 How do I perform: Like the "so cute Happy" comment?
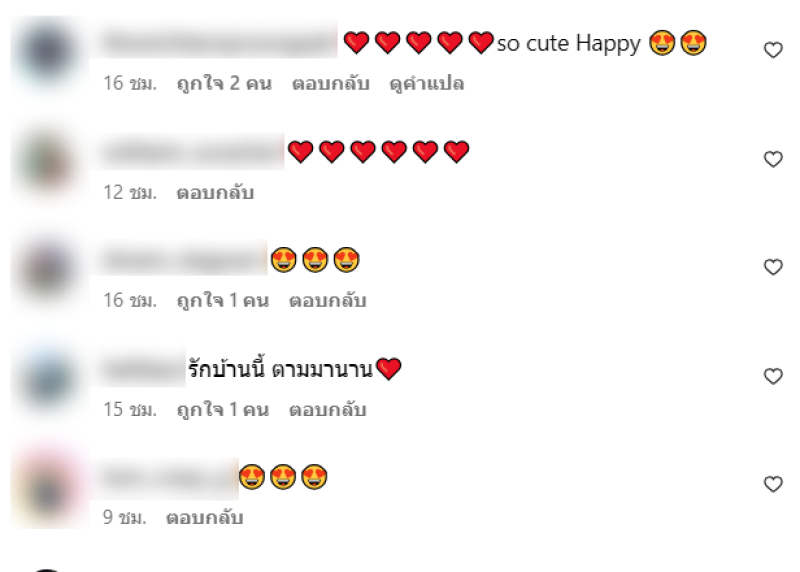[x=773, y=50]
